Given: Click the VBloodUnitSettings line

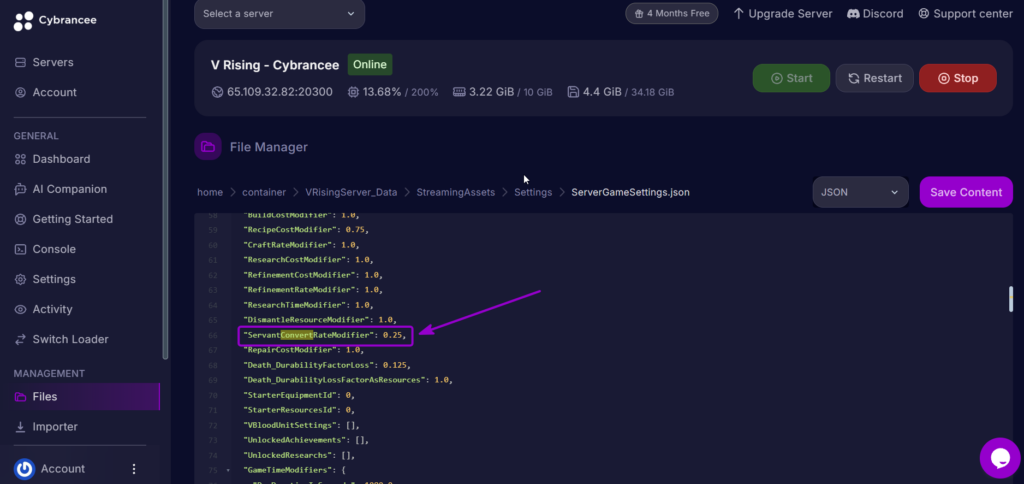Looking at the screenshot, I should tap(301, 425).
